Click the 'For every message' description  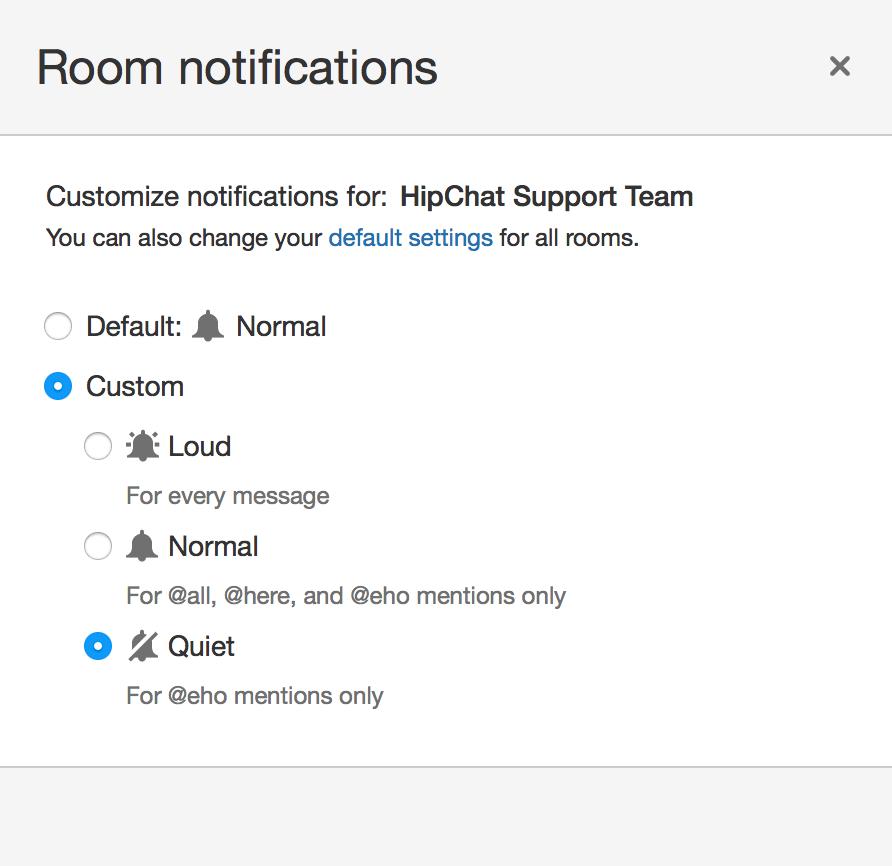coord(228,496)
